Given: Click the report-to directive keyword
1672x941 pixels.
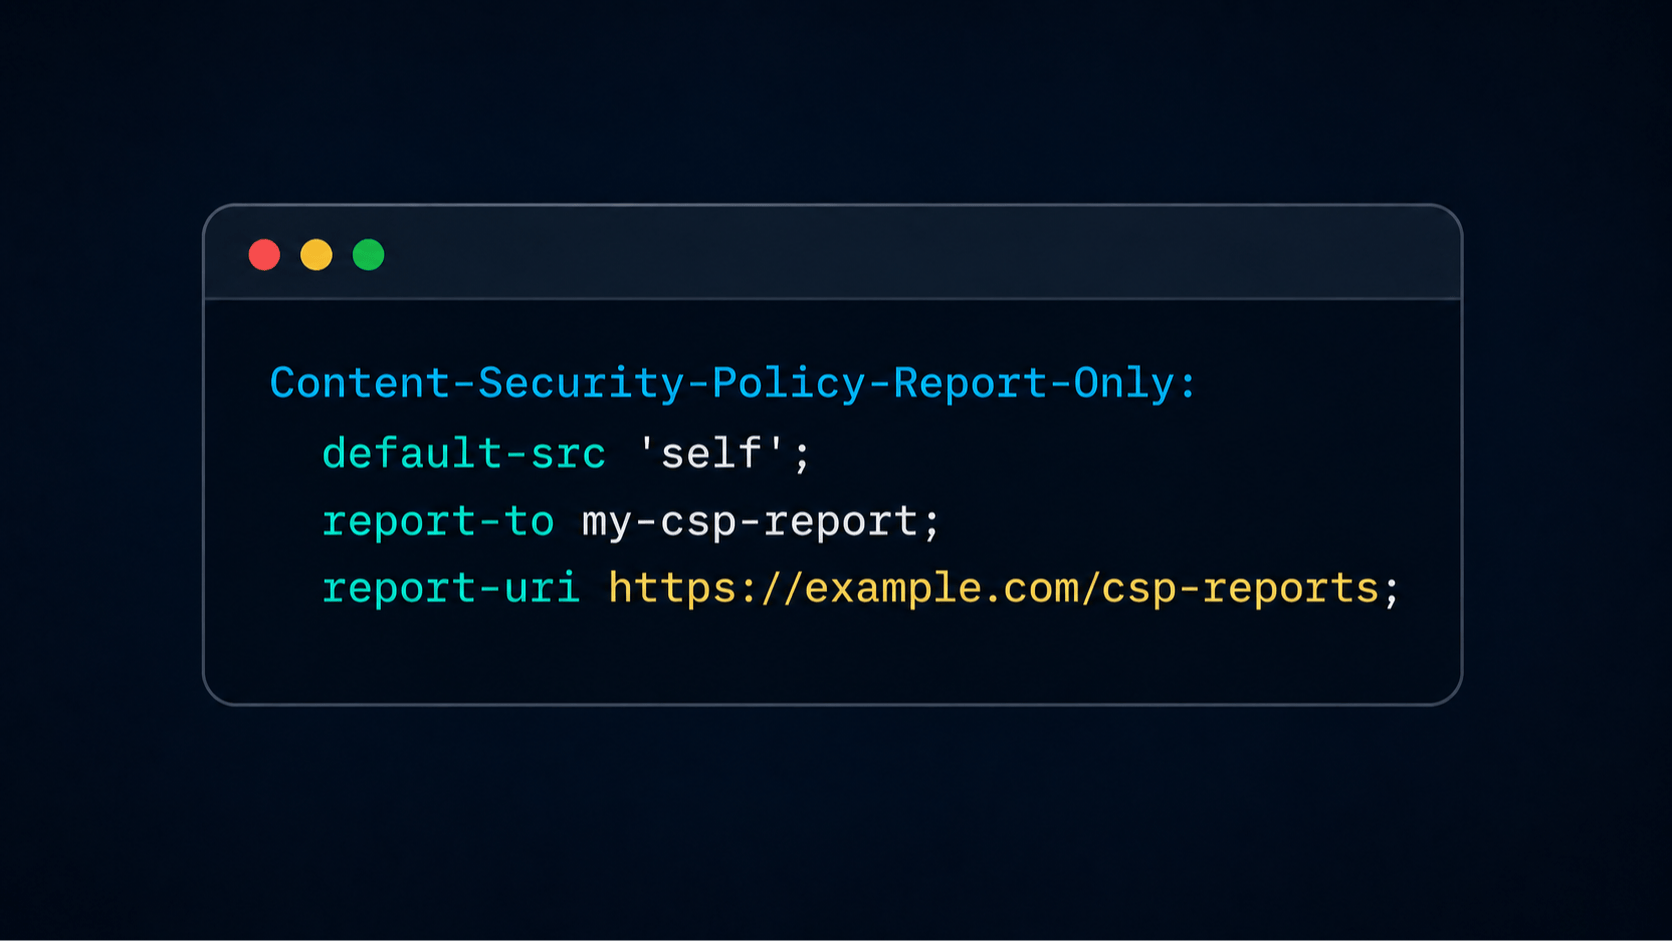Looking at the screenshot, I should (438, 521).
